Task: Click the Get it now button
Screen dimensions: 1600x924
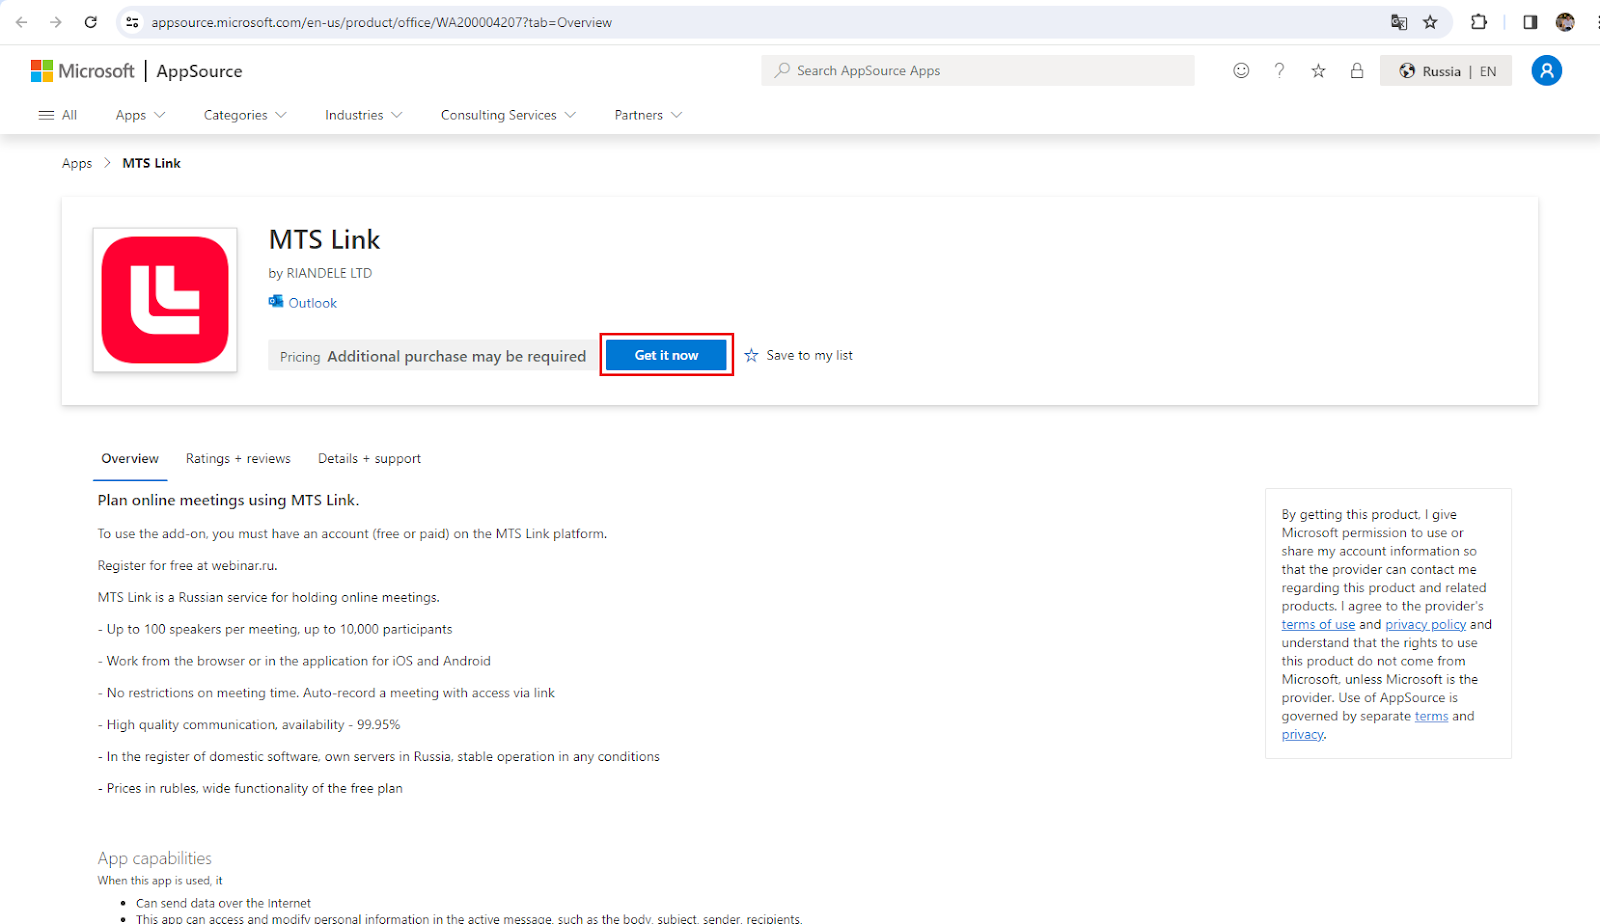Action: pos(666,355)
